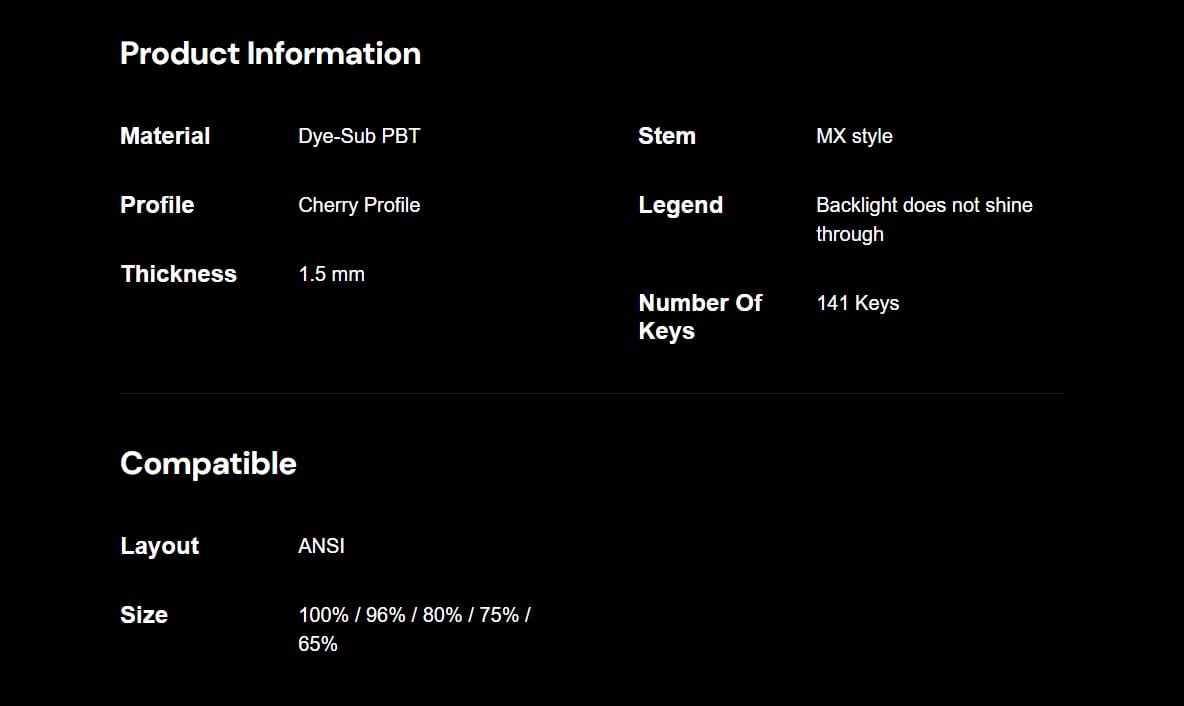The height and width of the screenshot is (706, 1184).
Task: Select the Profile label
Action: click(x=157, y=205)
